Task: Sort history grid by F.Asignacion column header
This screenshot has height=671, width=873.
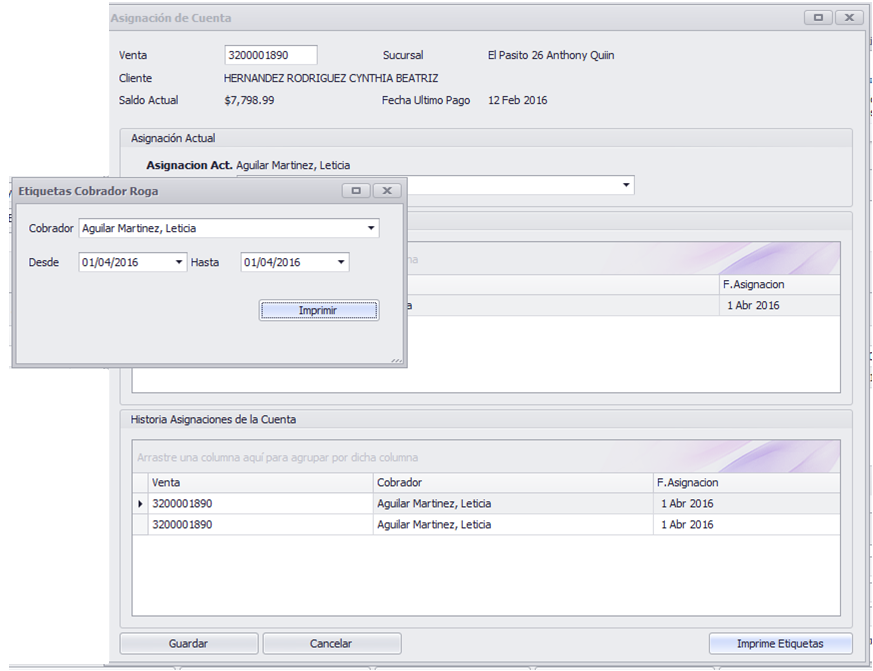Action: point(747,482)
